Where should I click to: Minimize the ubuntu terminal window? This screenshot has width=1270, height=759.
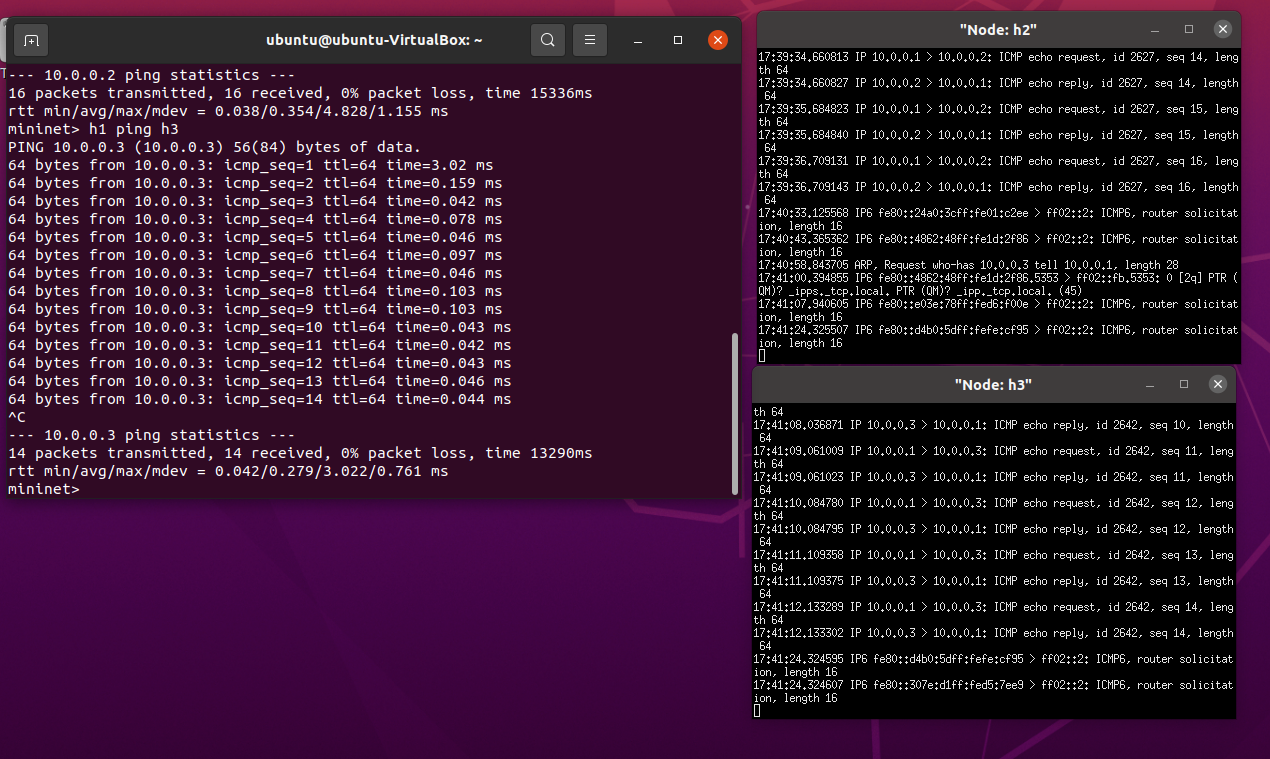[x=639, y=40]
